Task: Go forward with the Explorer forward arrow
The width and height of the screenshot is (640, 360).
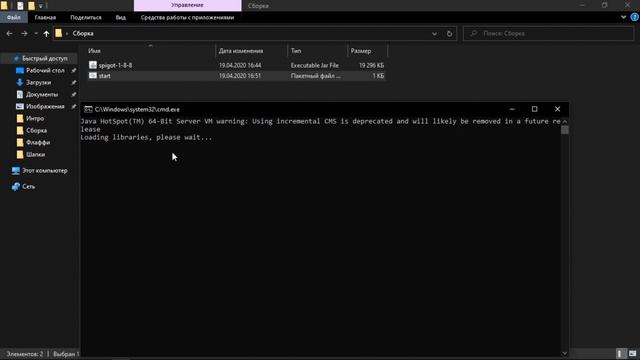Action: 24,33
